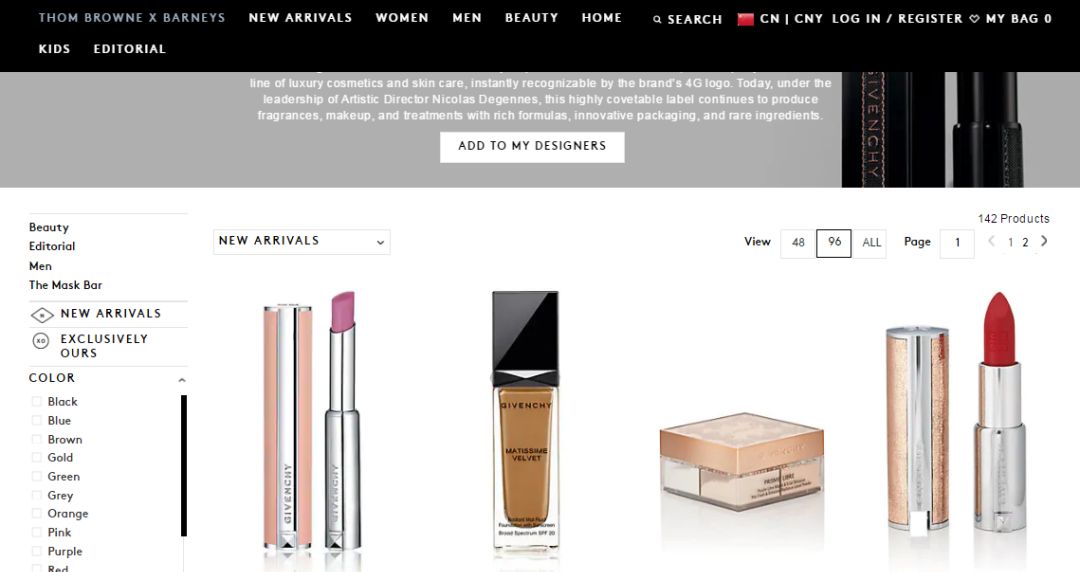Click the New Arrivals diamond icon in sidebar
The width and height of the screenshot is (1080, 572).
tap(42, 315)
